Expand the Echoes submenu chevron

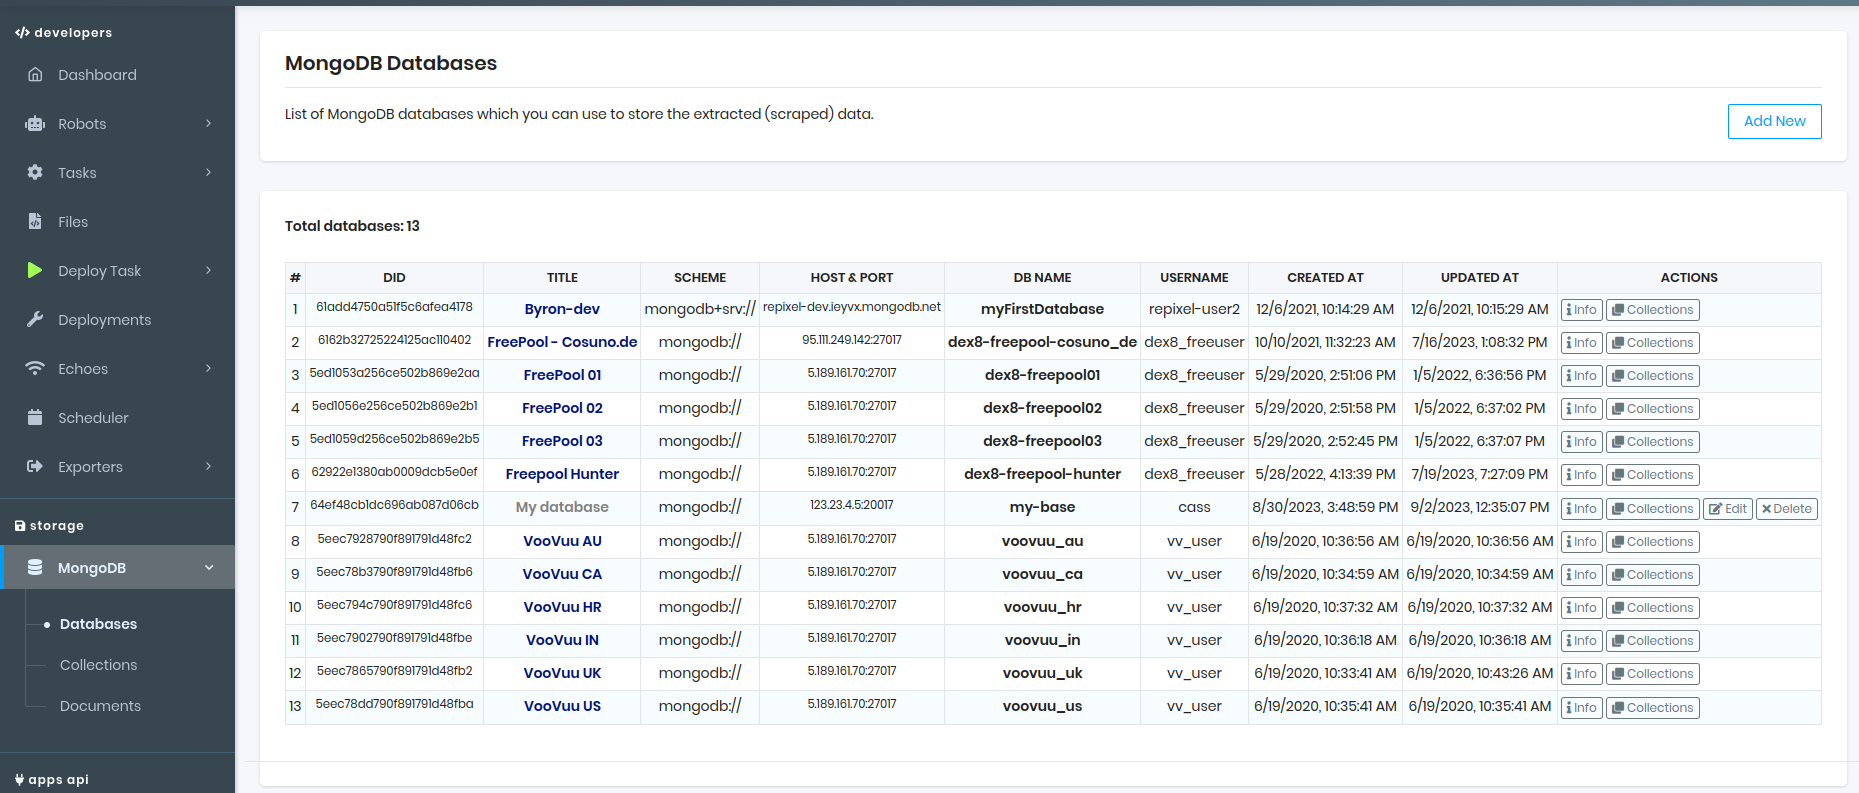(208, 368)
